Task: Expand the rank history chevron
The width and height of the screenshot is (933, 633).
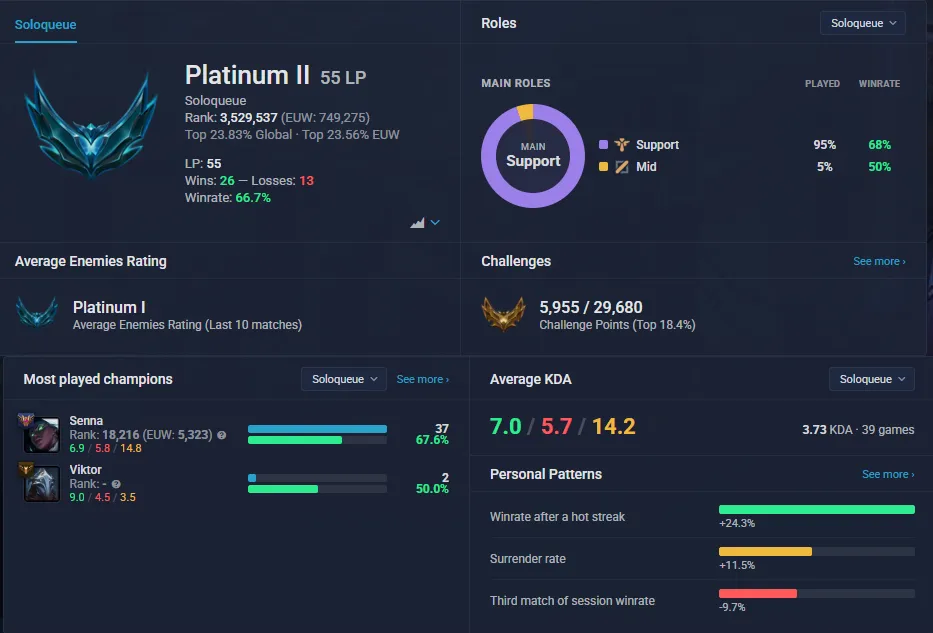Action: point(435,223)
